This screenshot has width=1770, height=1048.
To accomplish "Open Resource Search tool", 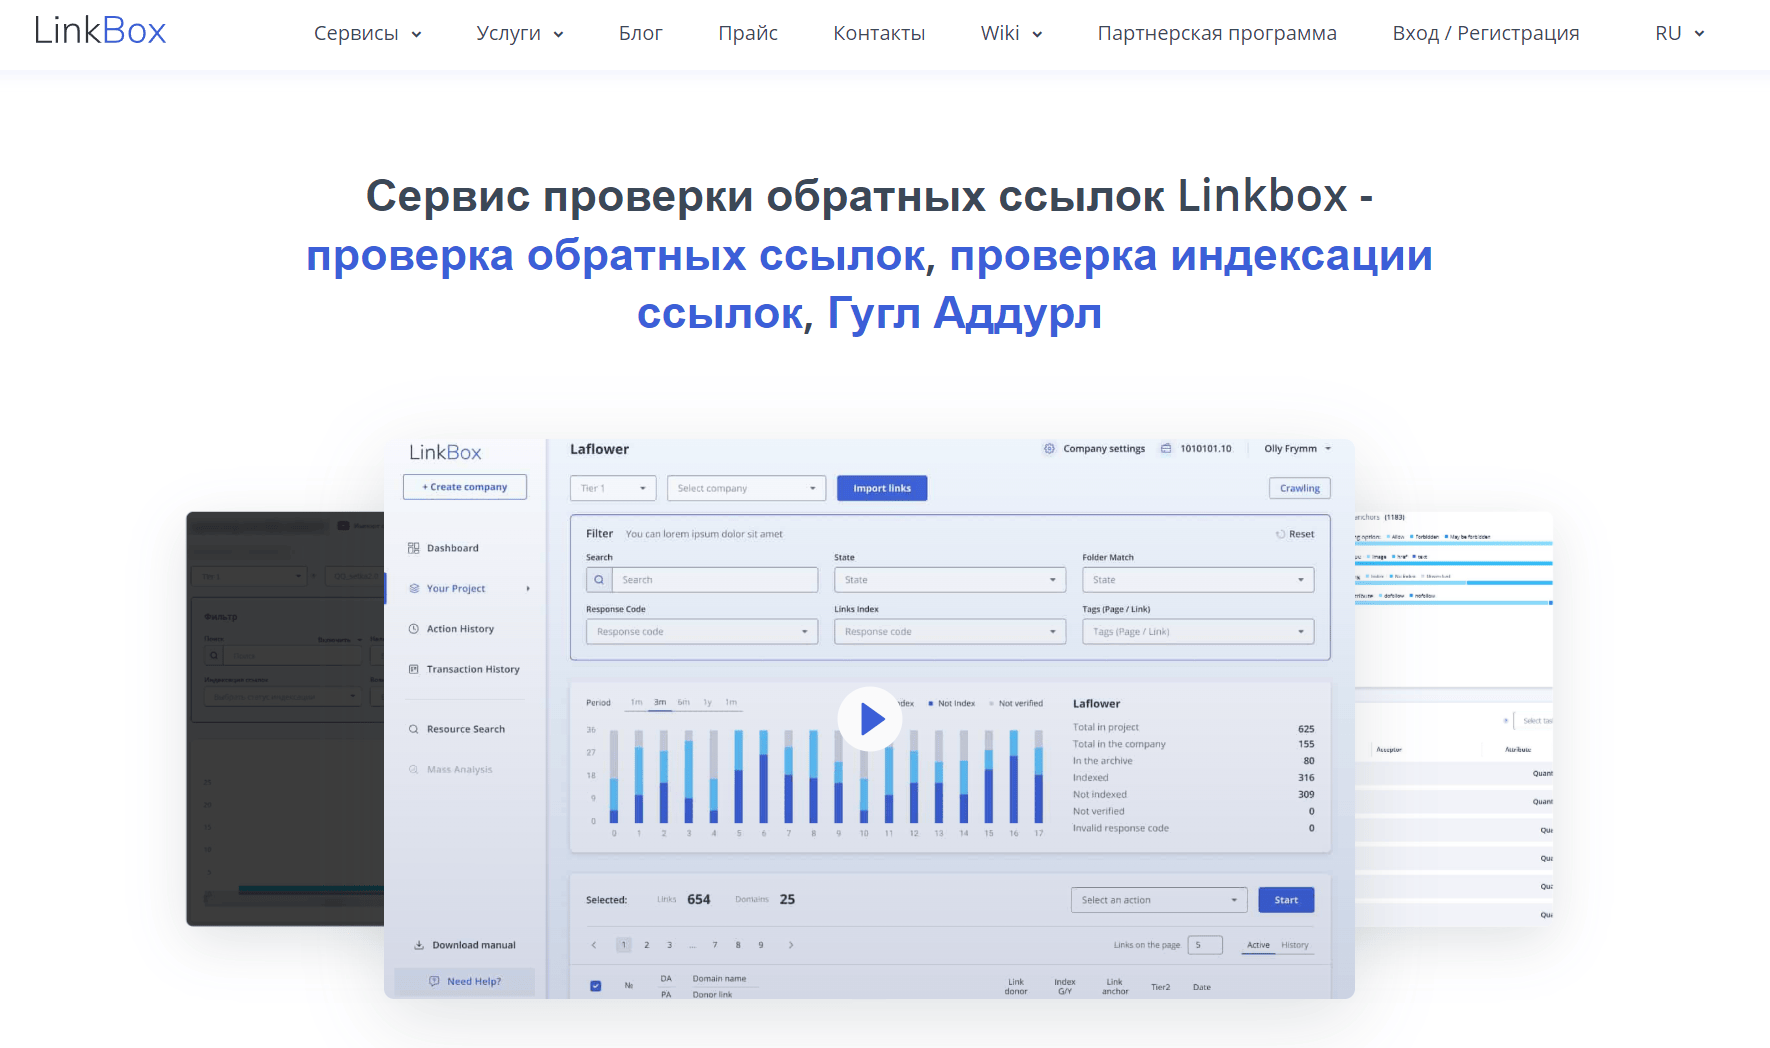I will pos(465,728).
